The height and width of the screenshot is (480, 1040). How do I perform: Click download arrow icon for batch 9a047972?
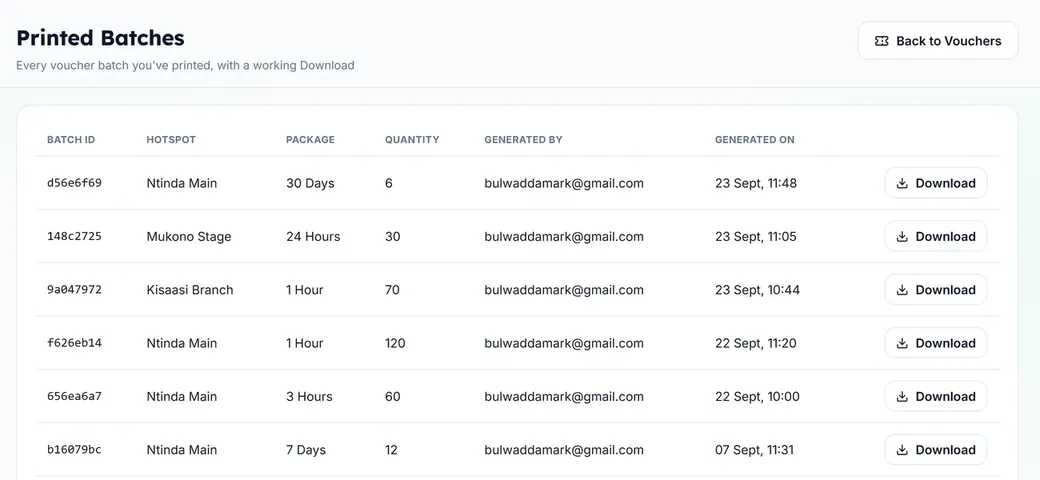(x=902, y=290)
